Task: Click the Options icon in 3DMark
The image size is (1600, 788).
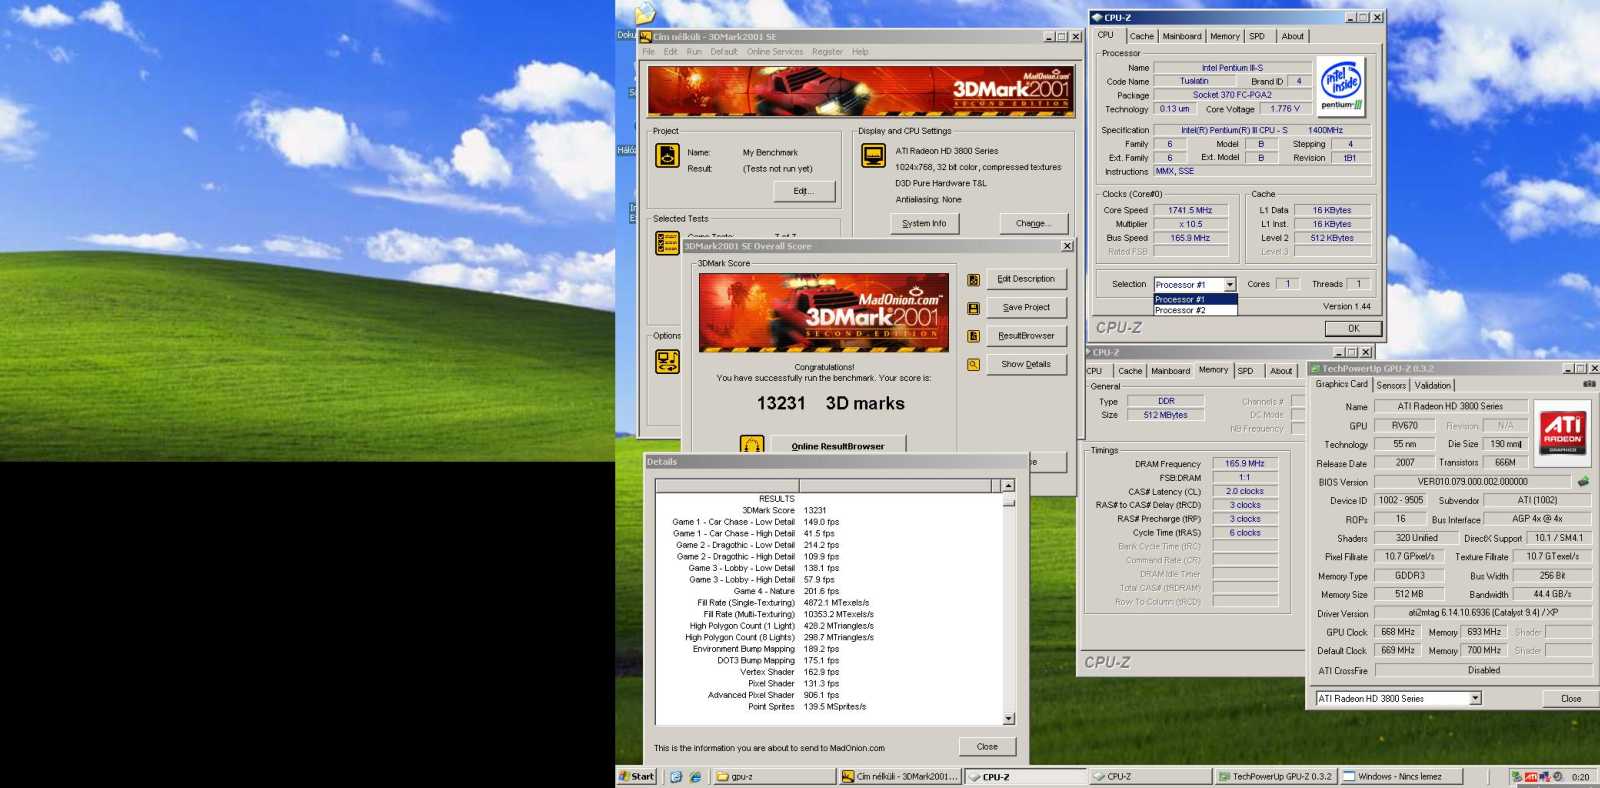Action: pos(667,361)
